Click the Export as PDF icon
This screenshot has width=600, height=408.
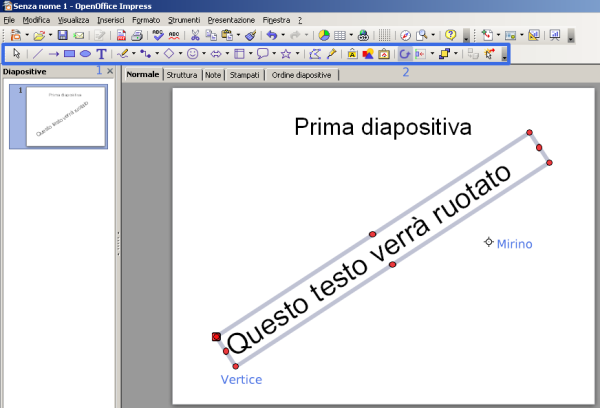click(x=120, y=35)
